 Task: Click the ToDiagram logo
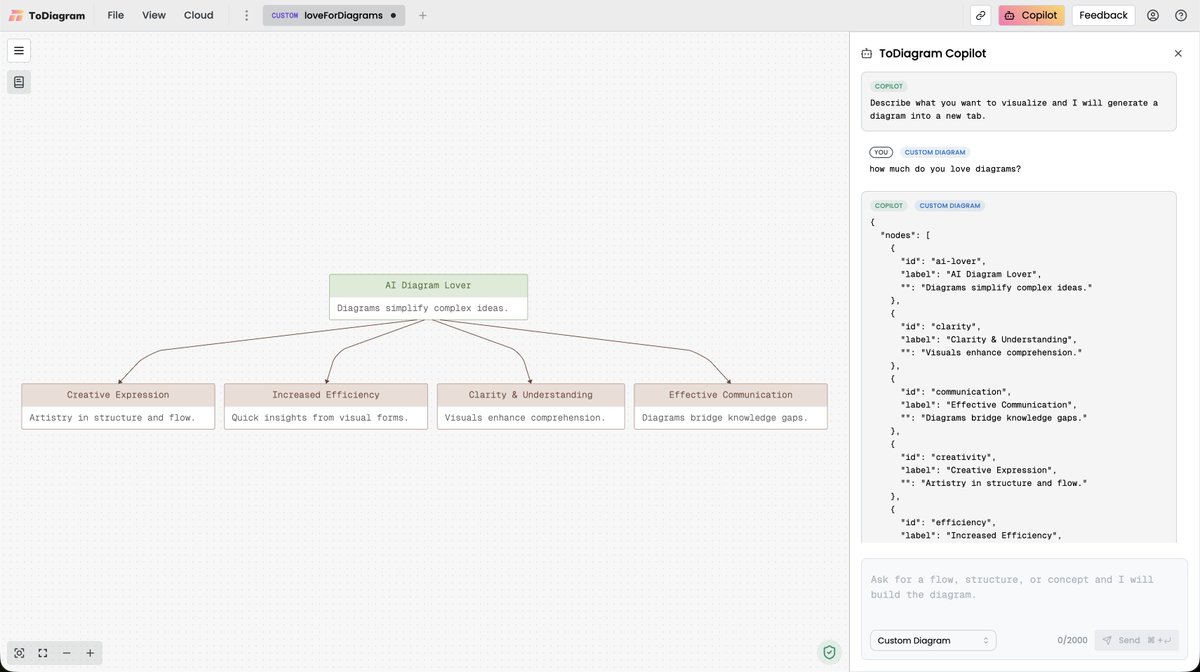point(47,15)
